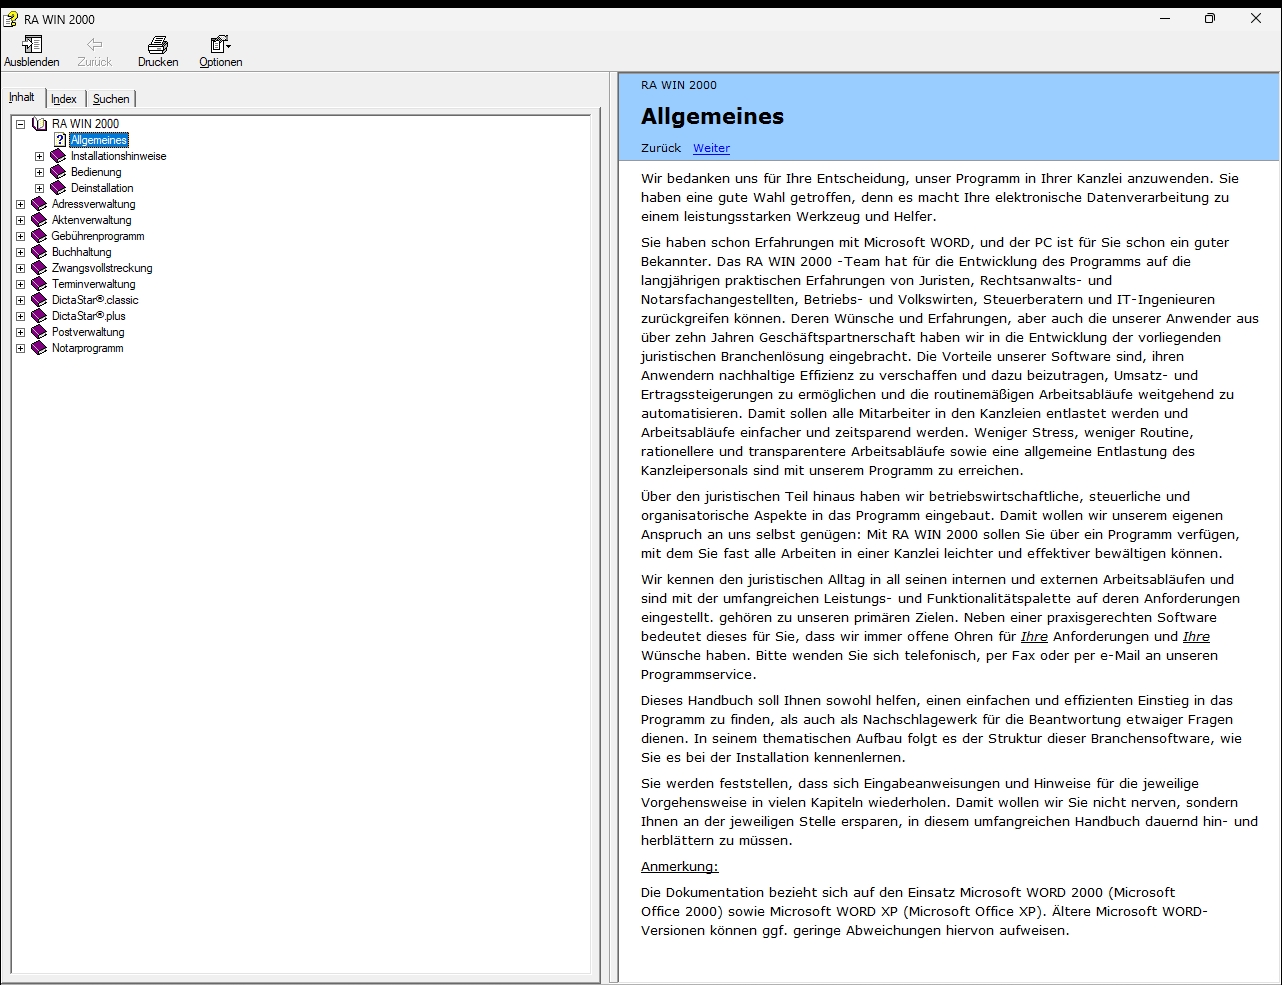The height and width of the screenshot is (985, 1282).
Task: Click the book icon beside Bedienung
Action: click(58, 172)
